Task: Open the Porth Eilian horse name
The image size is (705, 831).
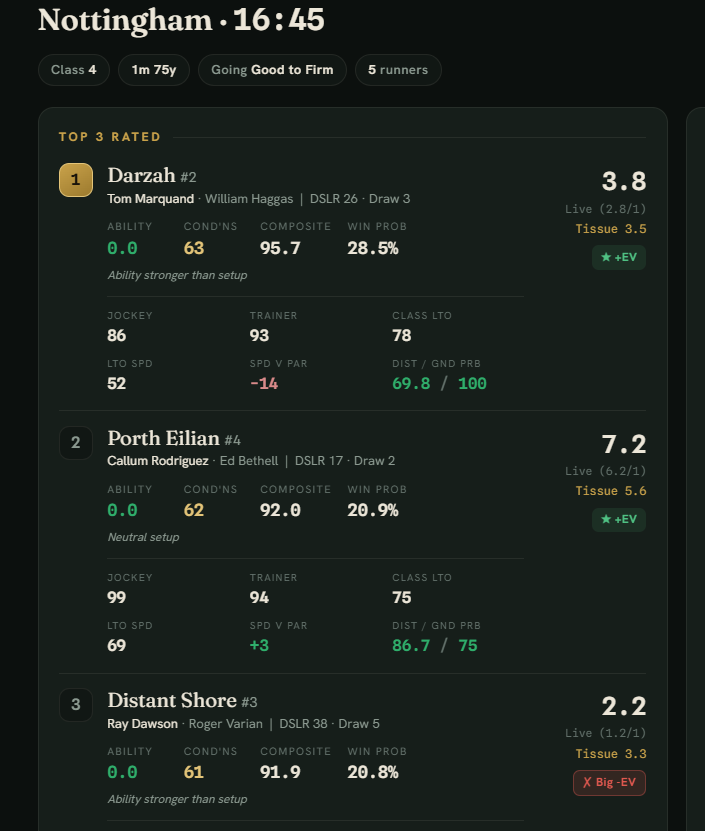Action: point(163,438)
